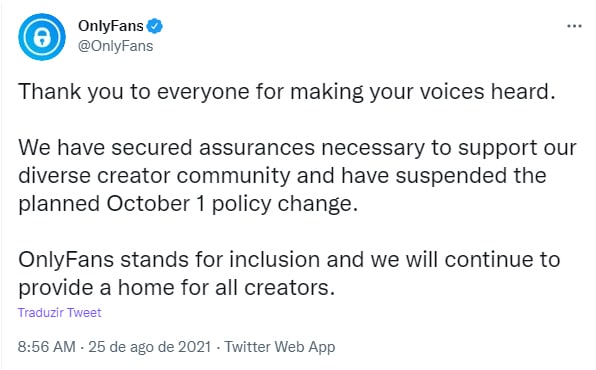Click 'Web App' in the tweet source label
Viewport: 596px width, 370px height.
coord(305,347)
